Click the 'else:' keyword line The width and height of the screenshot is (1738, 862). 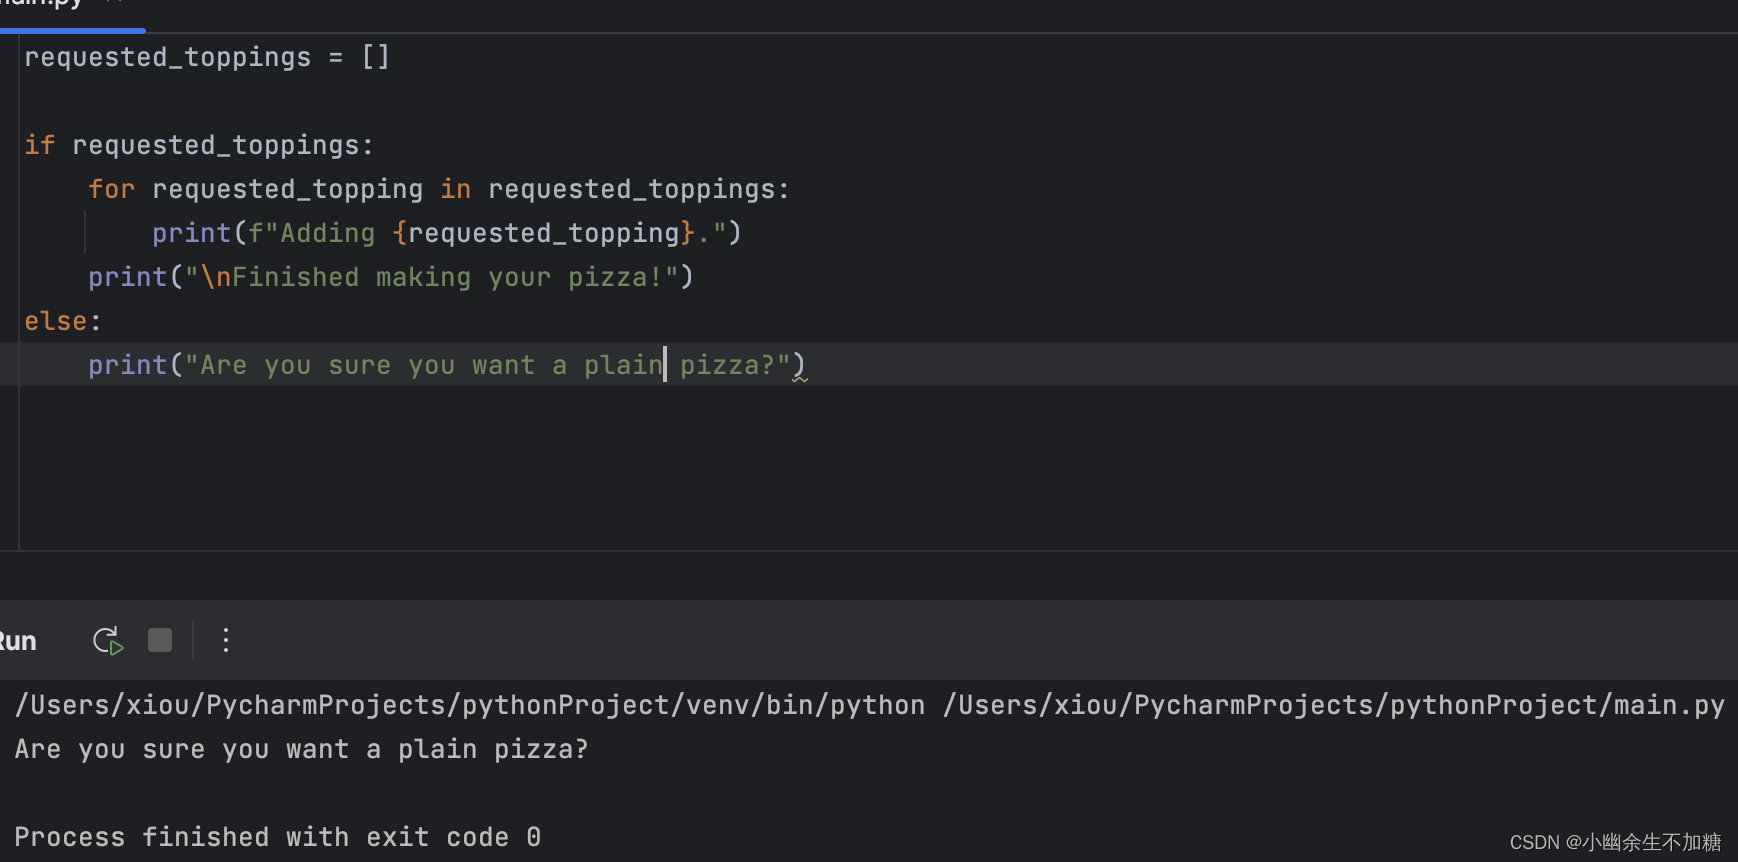point(63,321)
